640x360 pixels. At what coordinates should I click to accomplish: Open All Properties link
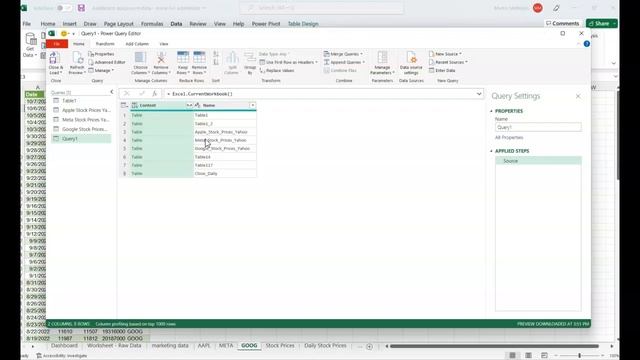point(509,138)
